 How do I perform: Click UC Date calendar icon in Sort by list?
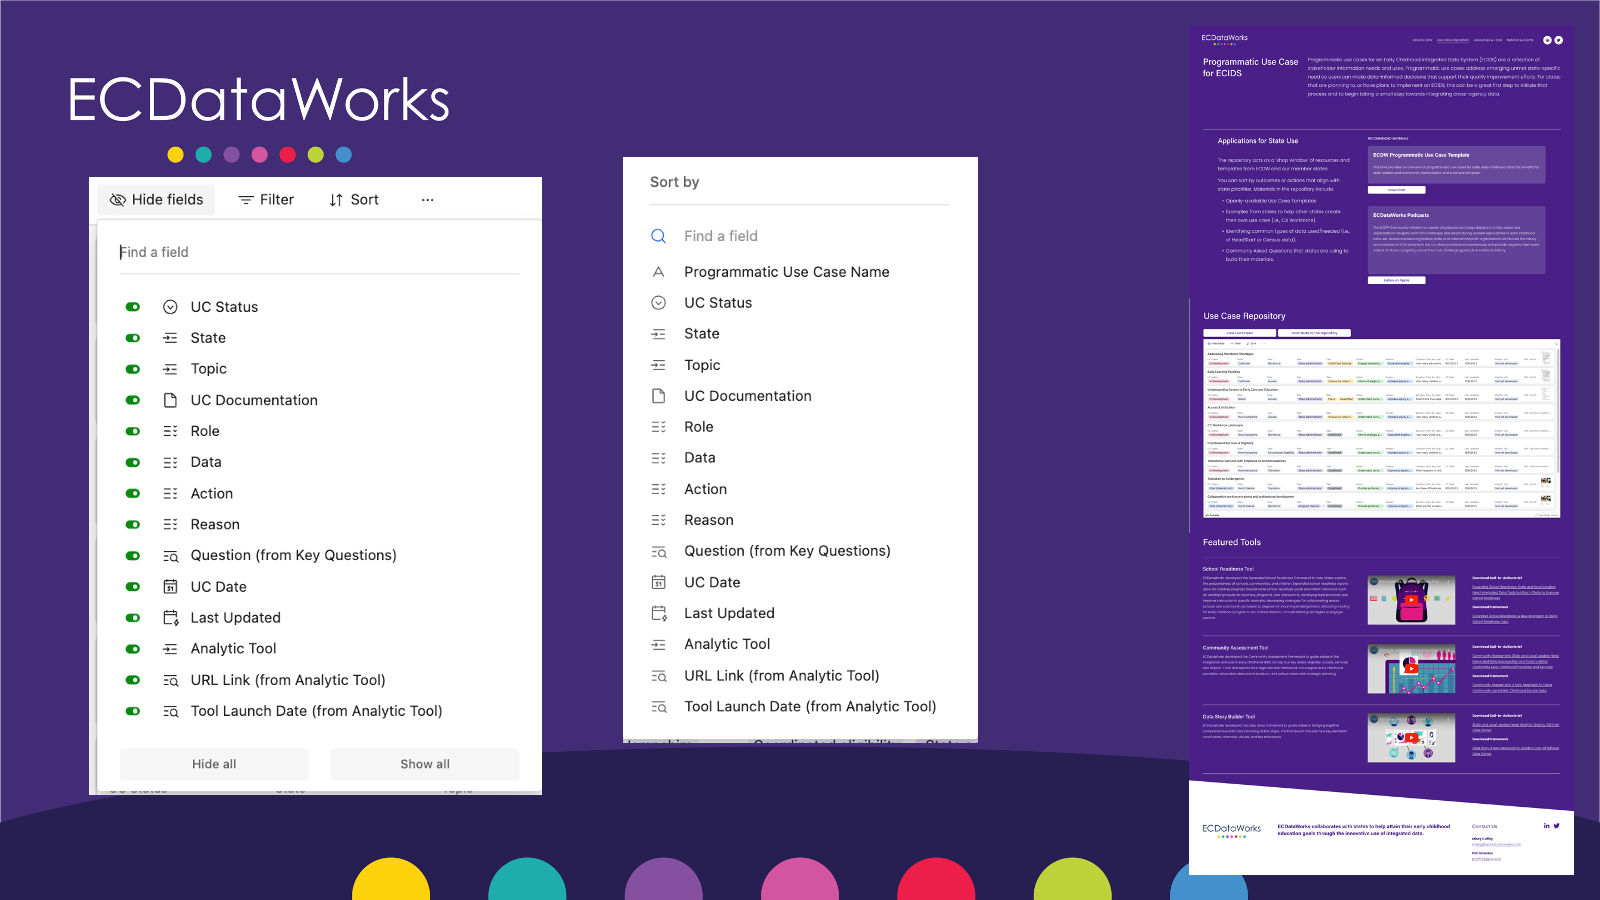pyautogui.click(x=658, y=582)
